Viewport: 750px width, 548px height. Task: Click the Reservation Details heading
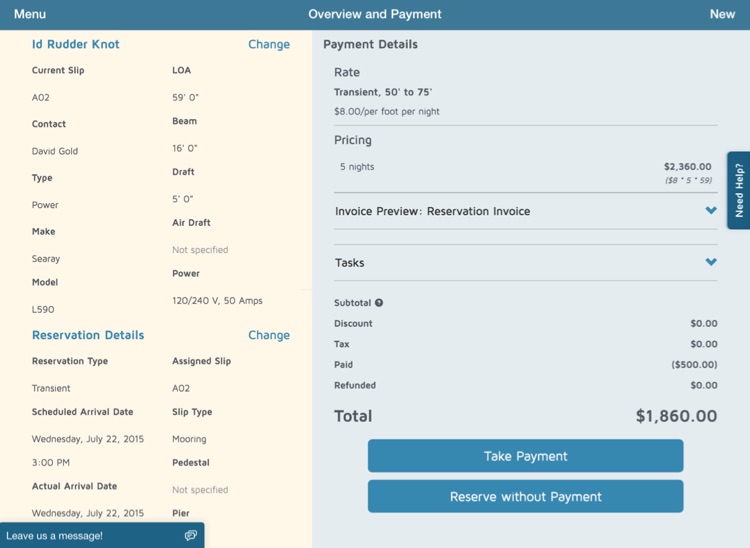(x=88, y=335)
